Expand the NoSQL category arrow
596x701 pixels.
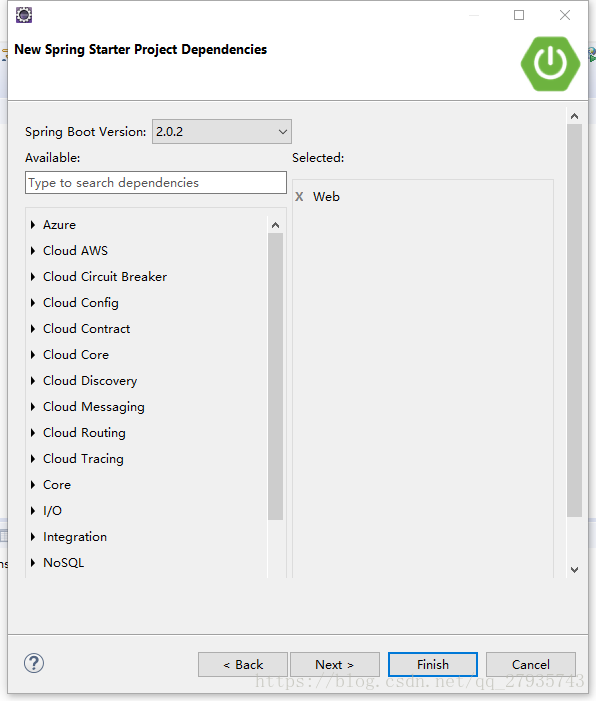(x=33, y=562)
